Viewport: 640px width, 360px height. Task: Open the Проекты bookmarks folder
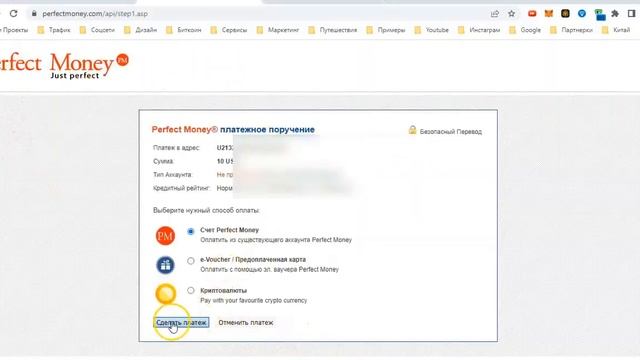14,30
